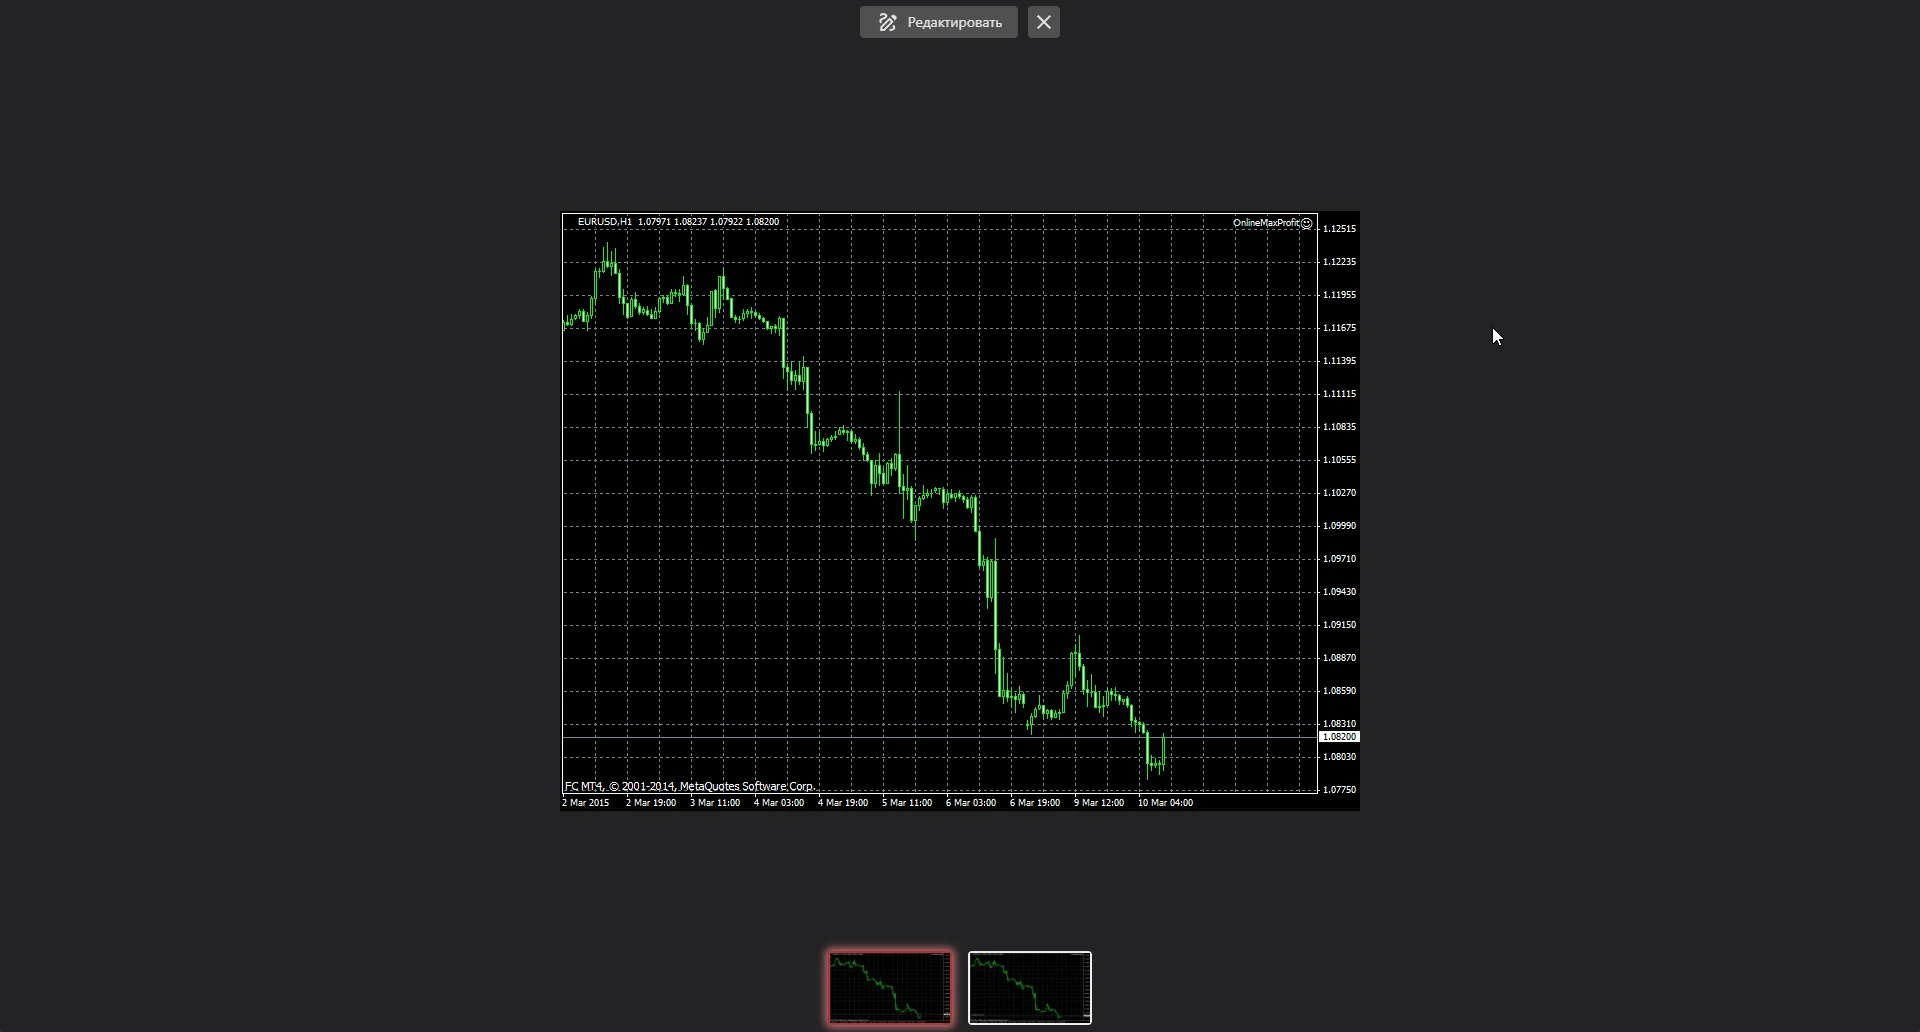Select the second chart thumbnail

(x=1030, y=988)
